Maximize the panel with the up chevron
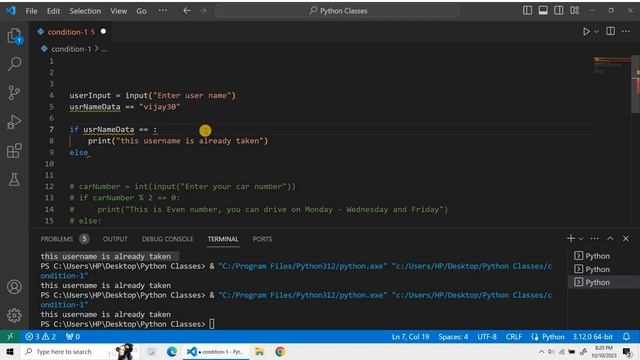This screenshot has width=640, height=360. (x=610, y=238)
